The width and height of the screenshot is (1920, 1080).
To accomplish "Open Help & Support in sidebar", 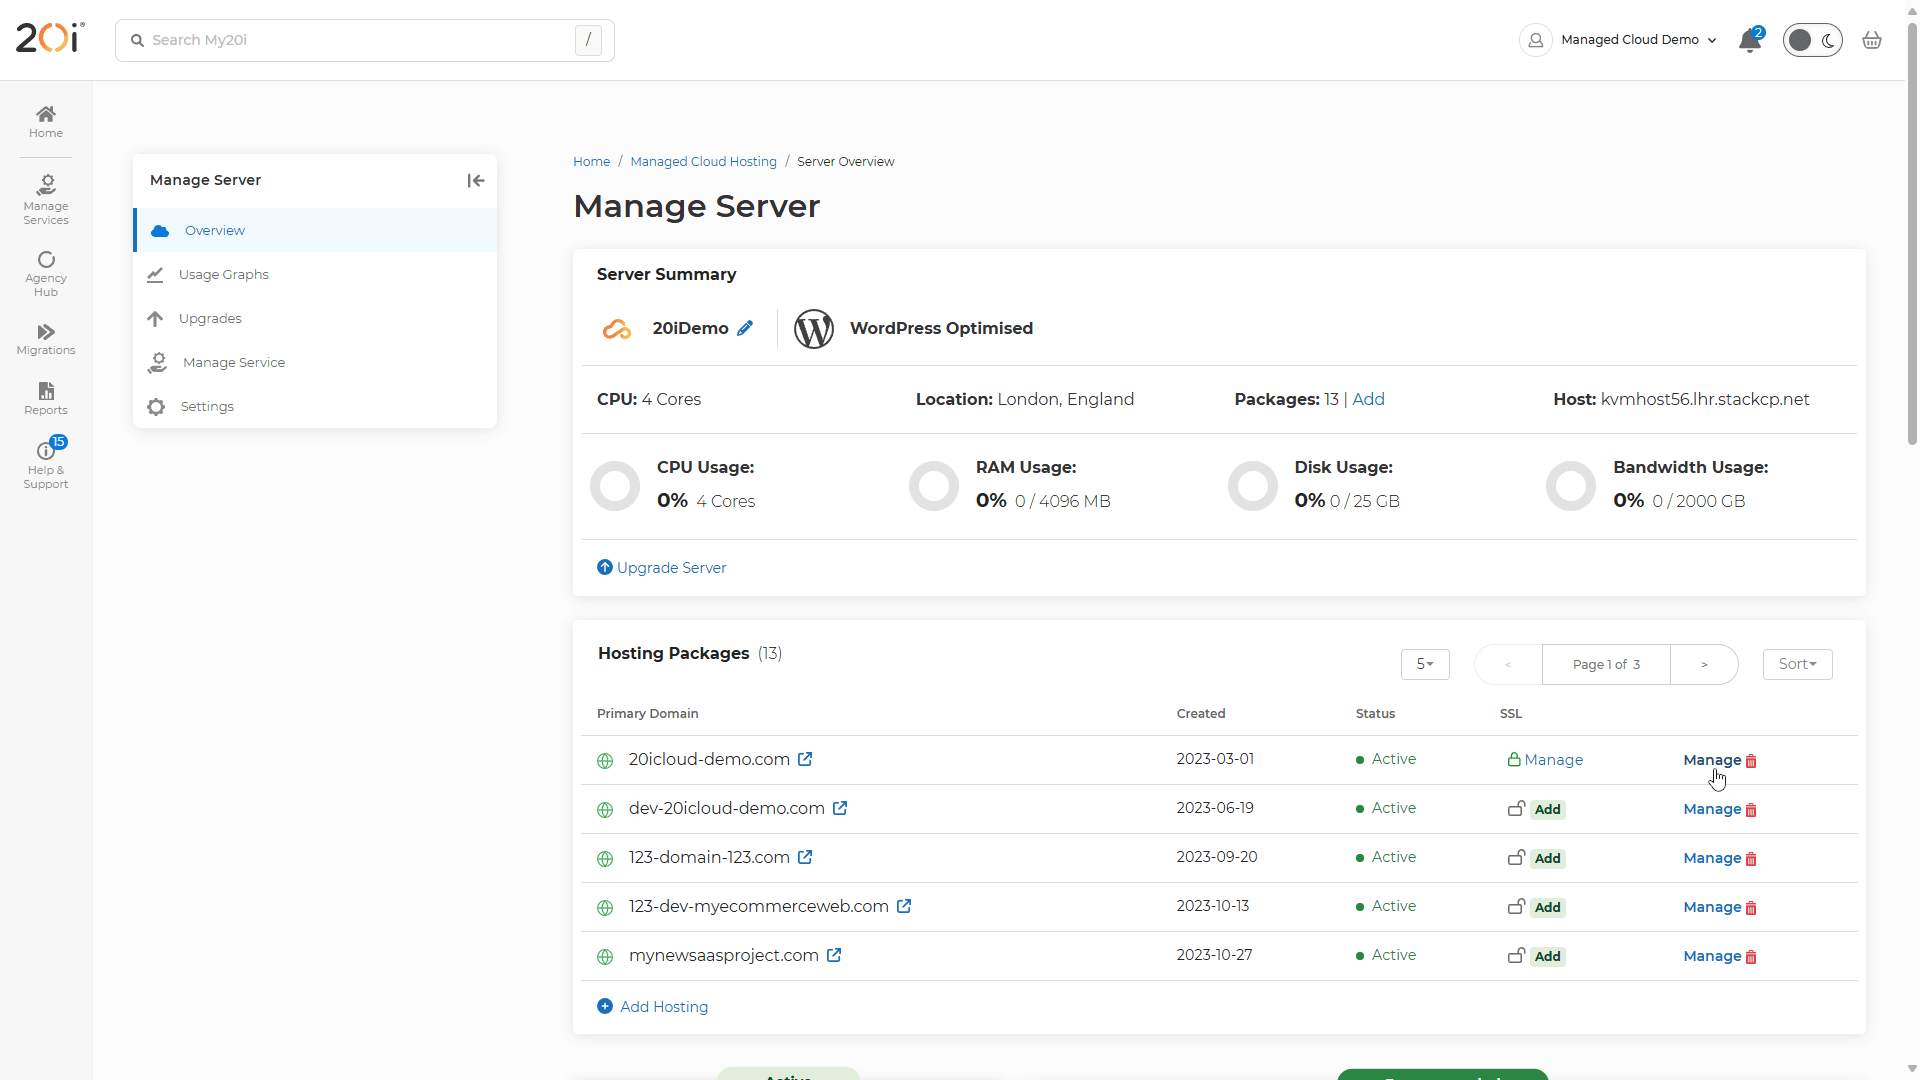I will point(46,465).
